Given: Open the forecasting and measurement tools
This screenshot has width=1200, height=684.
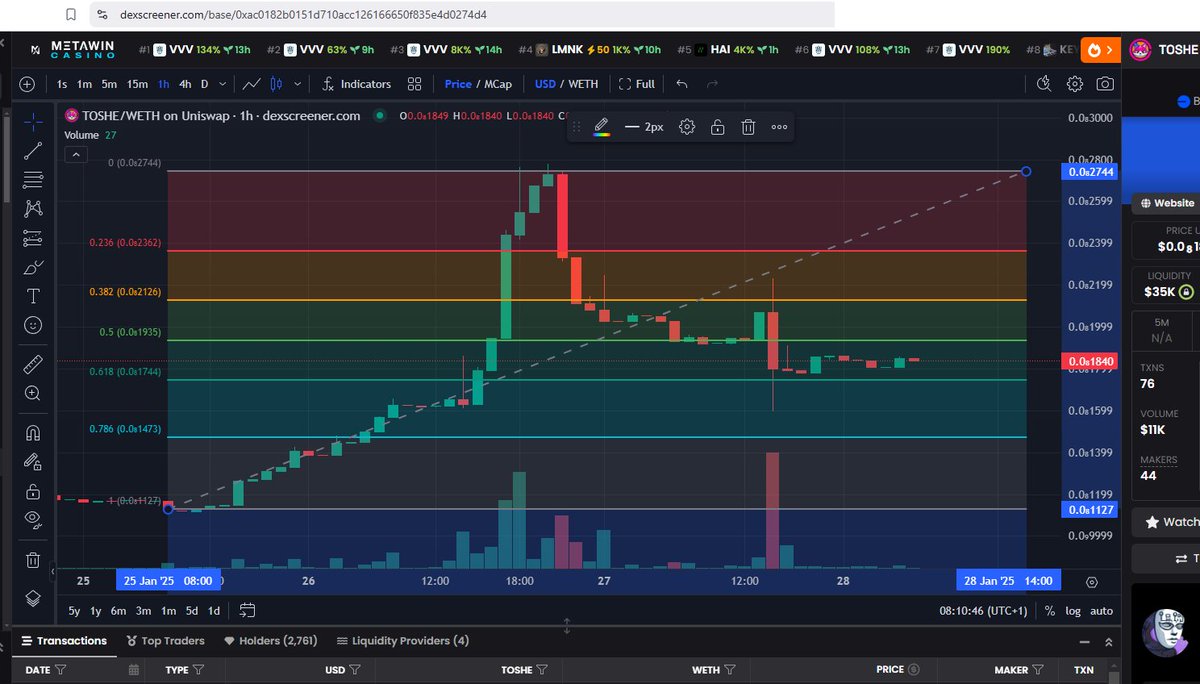Looking at the screenshot, I should click(33, 238).
